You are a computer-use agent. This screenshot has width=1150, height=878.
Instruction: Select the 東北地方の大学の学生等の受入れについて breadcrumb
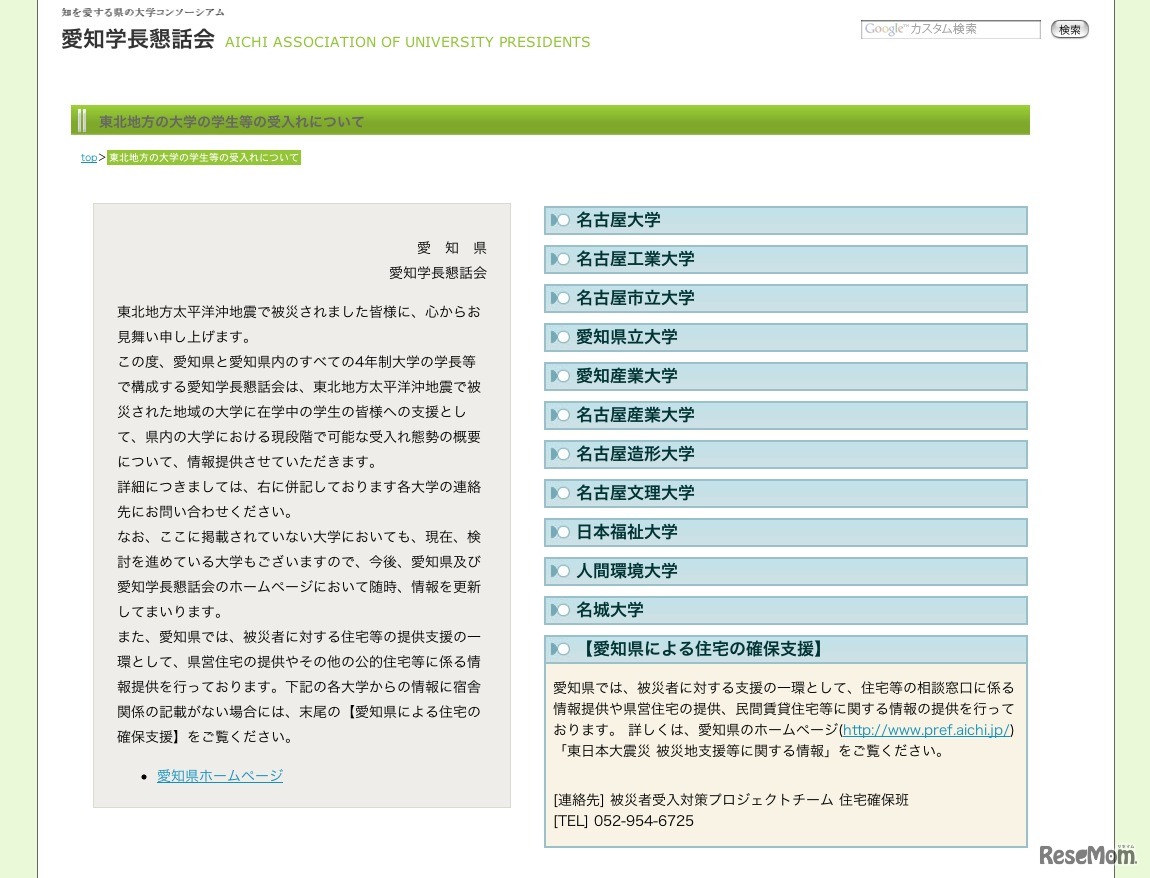click(x=204, y=157)
